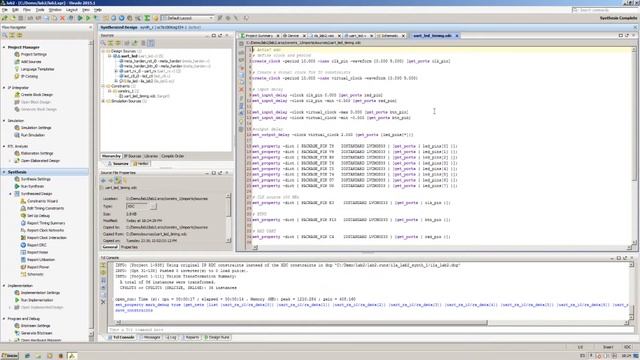Open Language Templates

(38, 69)
